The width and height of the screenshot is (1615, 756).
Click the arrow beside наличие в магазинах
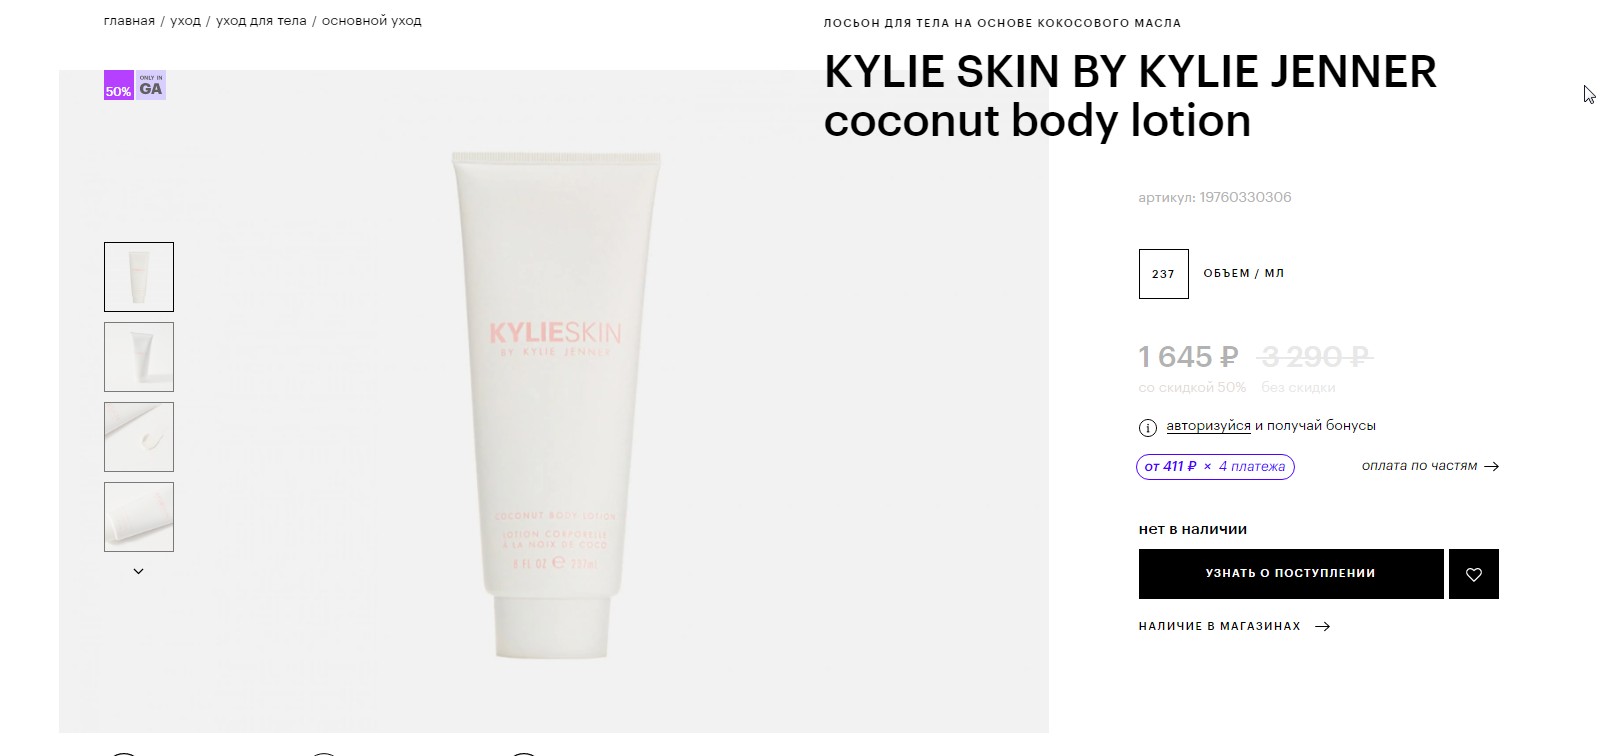(x=1322, y=627)
